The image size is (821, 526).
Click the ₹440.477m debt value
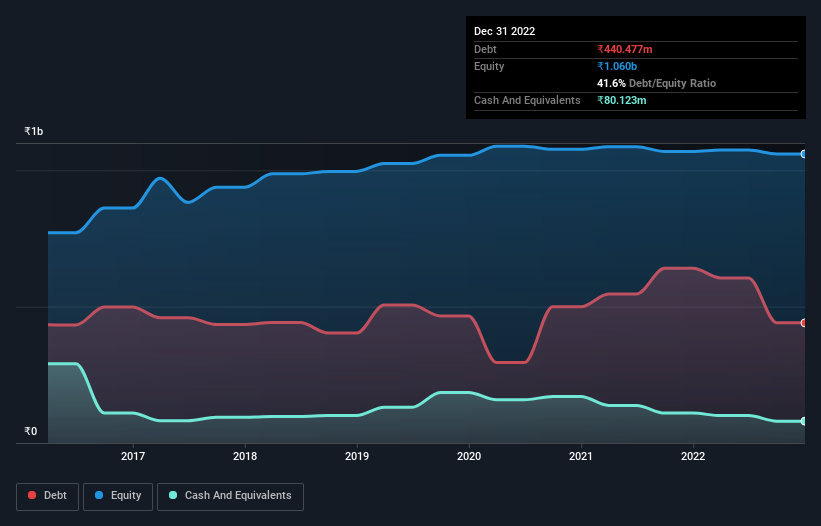coord(625,49)
